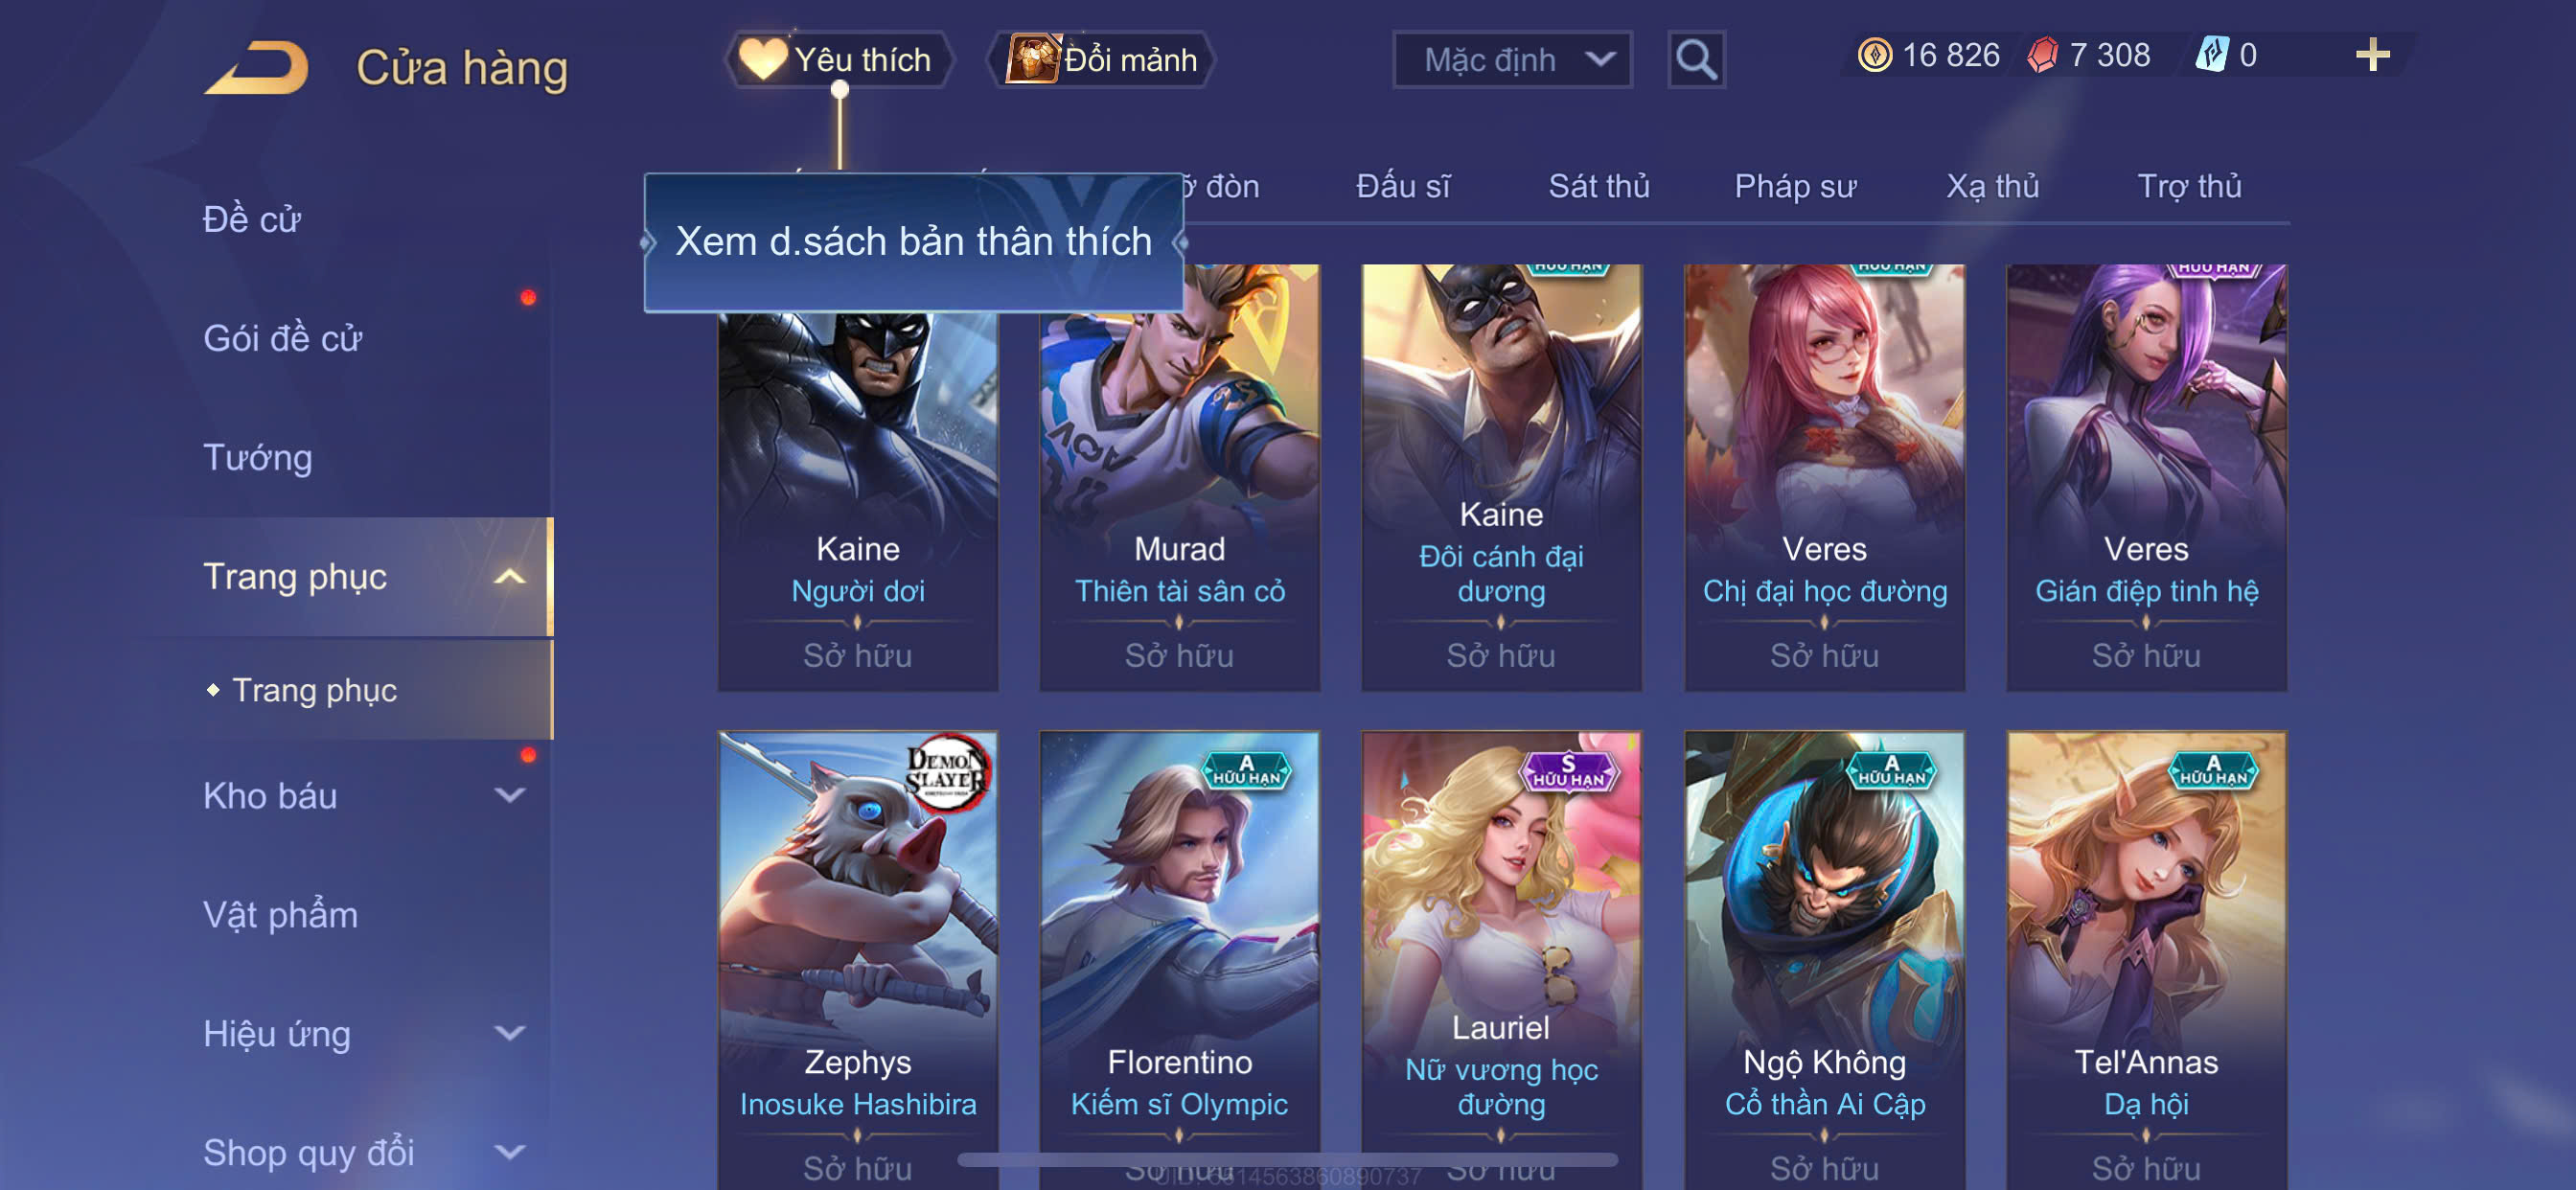Expand the Hiệu ứng sidebar section
This screenshot has height=1190, width=2576.
pyautogui.click(x=510, y=1033)
